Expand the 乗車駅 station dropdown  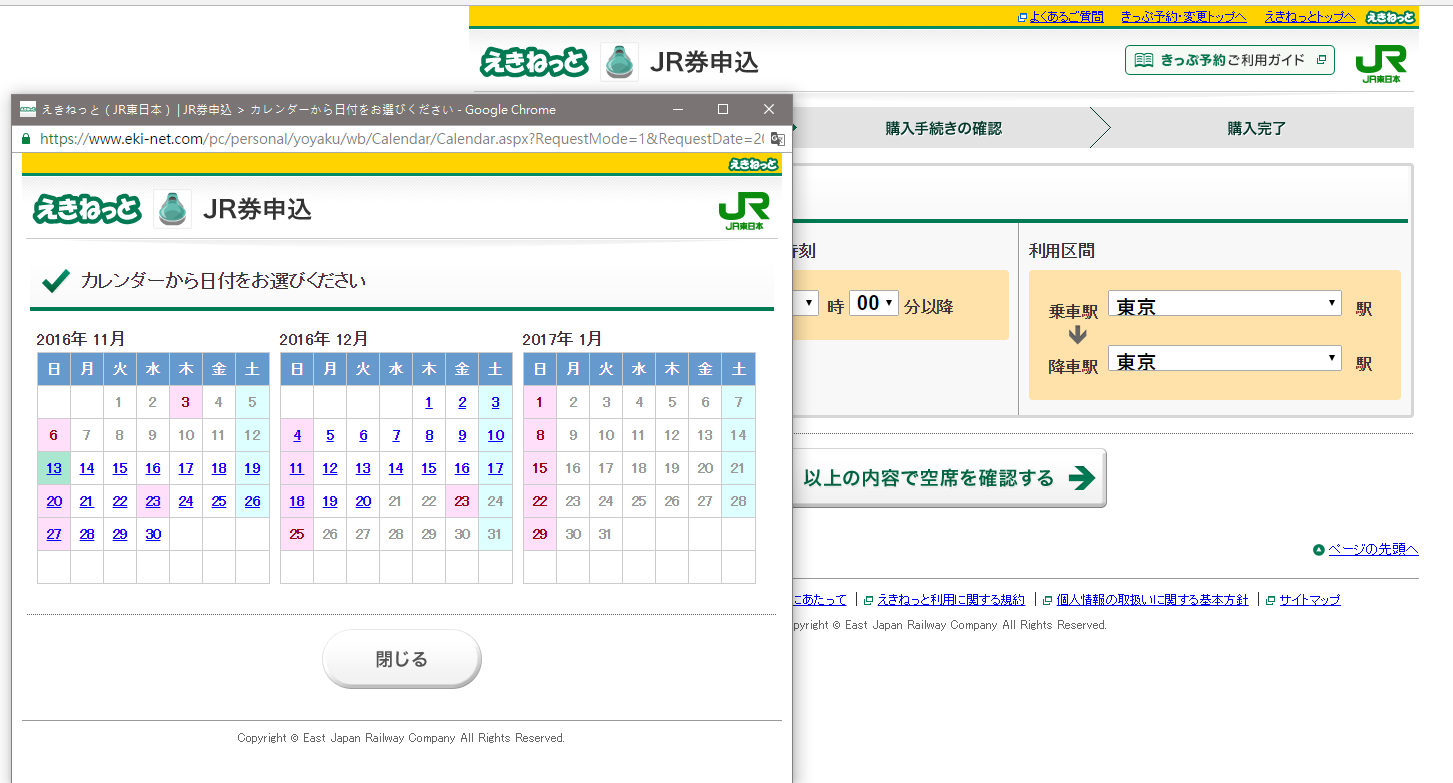click(x=1224, y=304)
